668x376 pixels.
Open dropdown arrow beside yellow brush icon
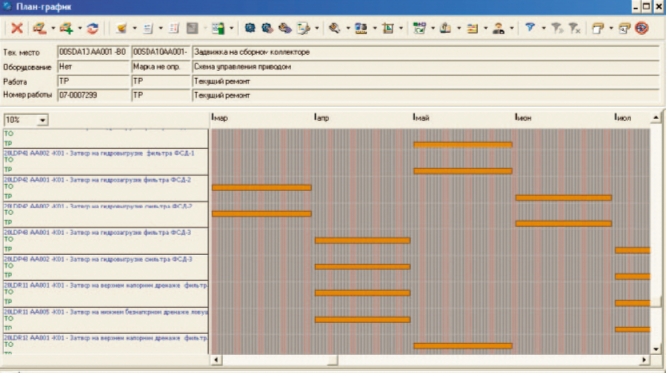pyautogui.click(x=135, y=29)
